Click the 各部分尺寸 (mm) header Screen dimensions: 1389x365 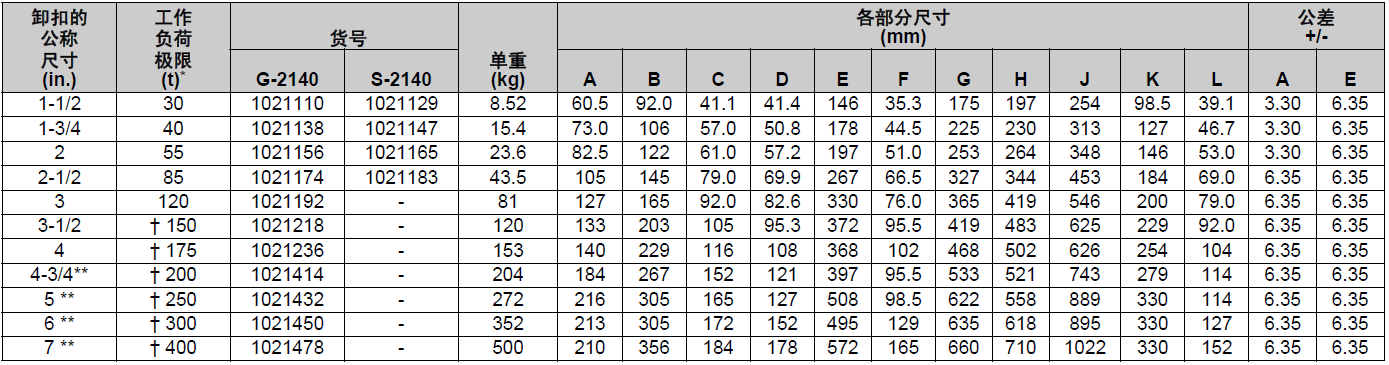coord(903,27)
